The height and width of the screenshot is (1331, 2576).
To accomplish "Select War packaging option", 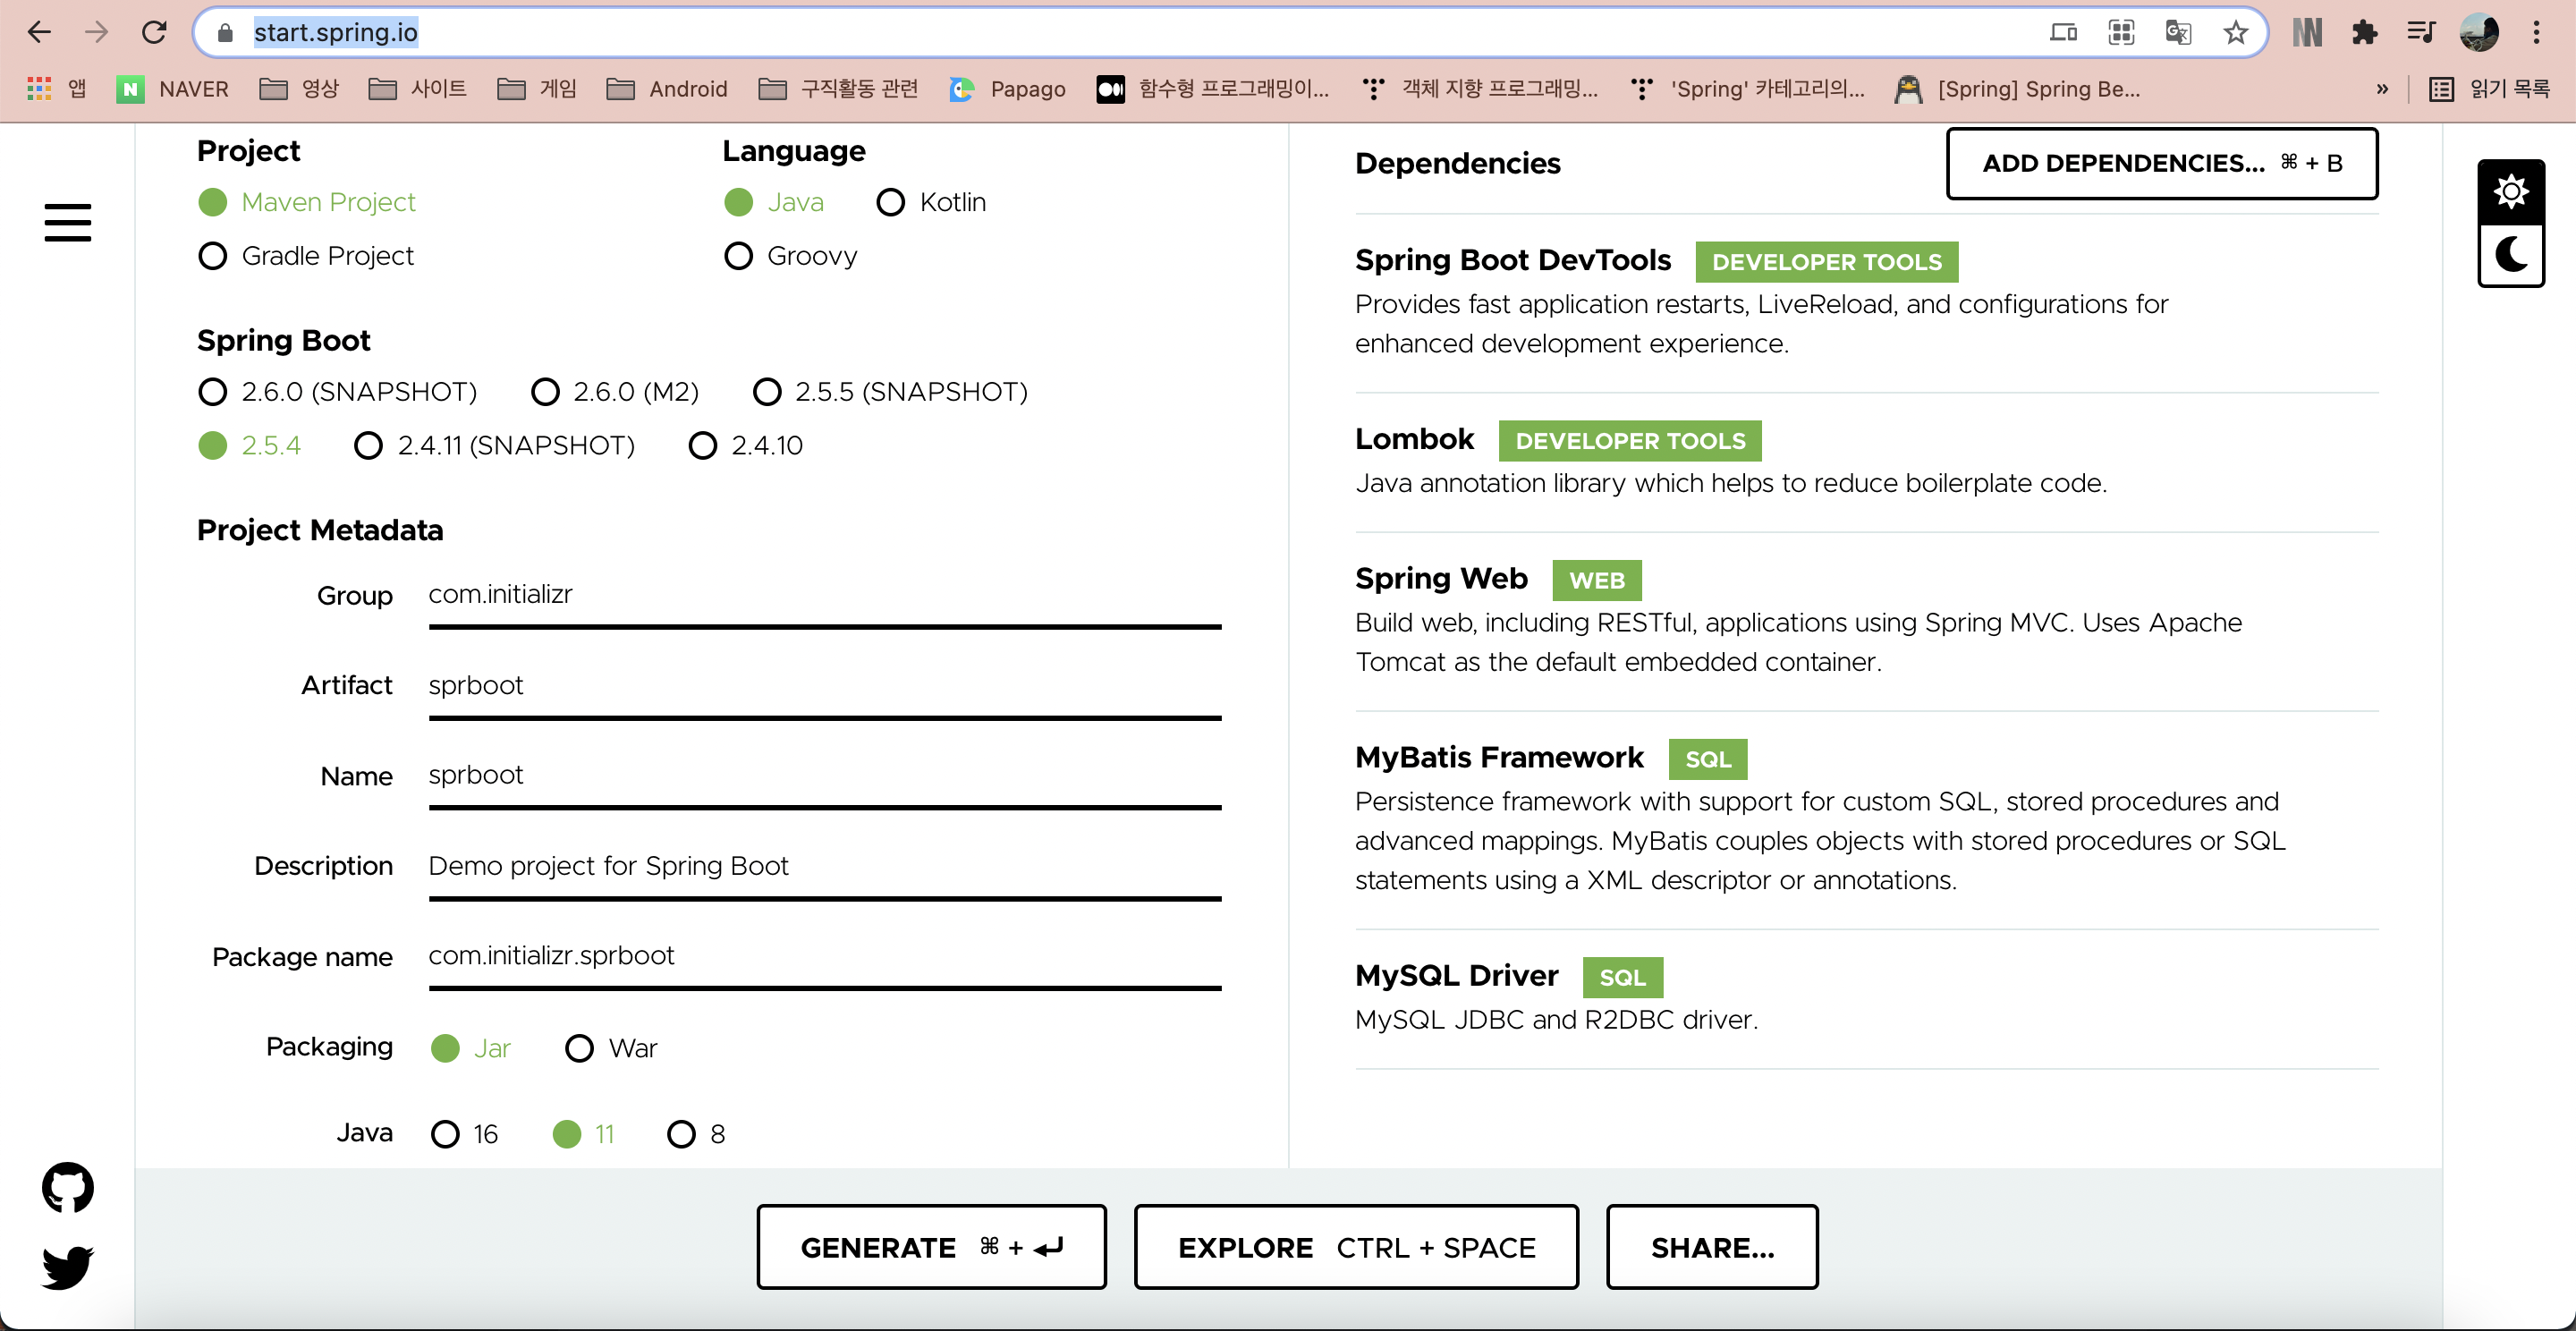I will 579,1048.
